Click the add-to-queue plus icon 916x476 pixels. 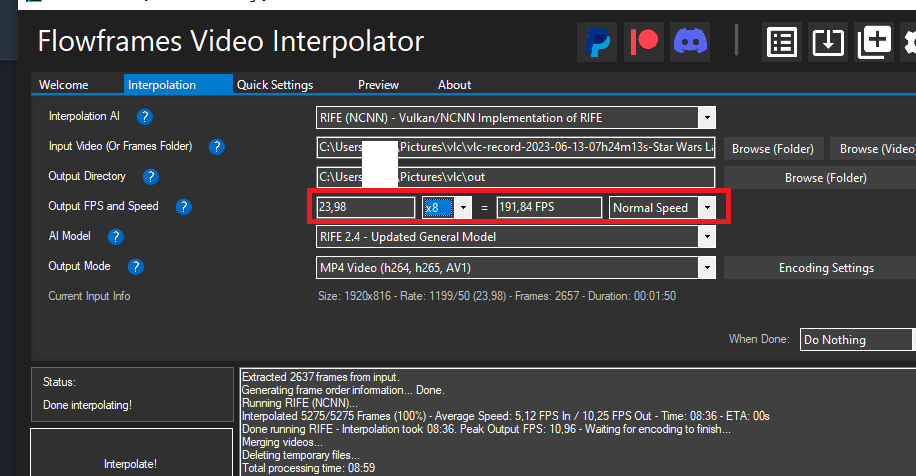[874, 42]
